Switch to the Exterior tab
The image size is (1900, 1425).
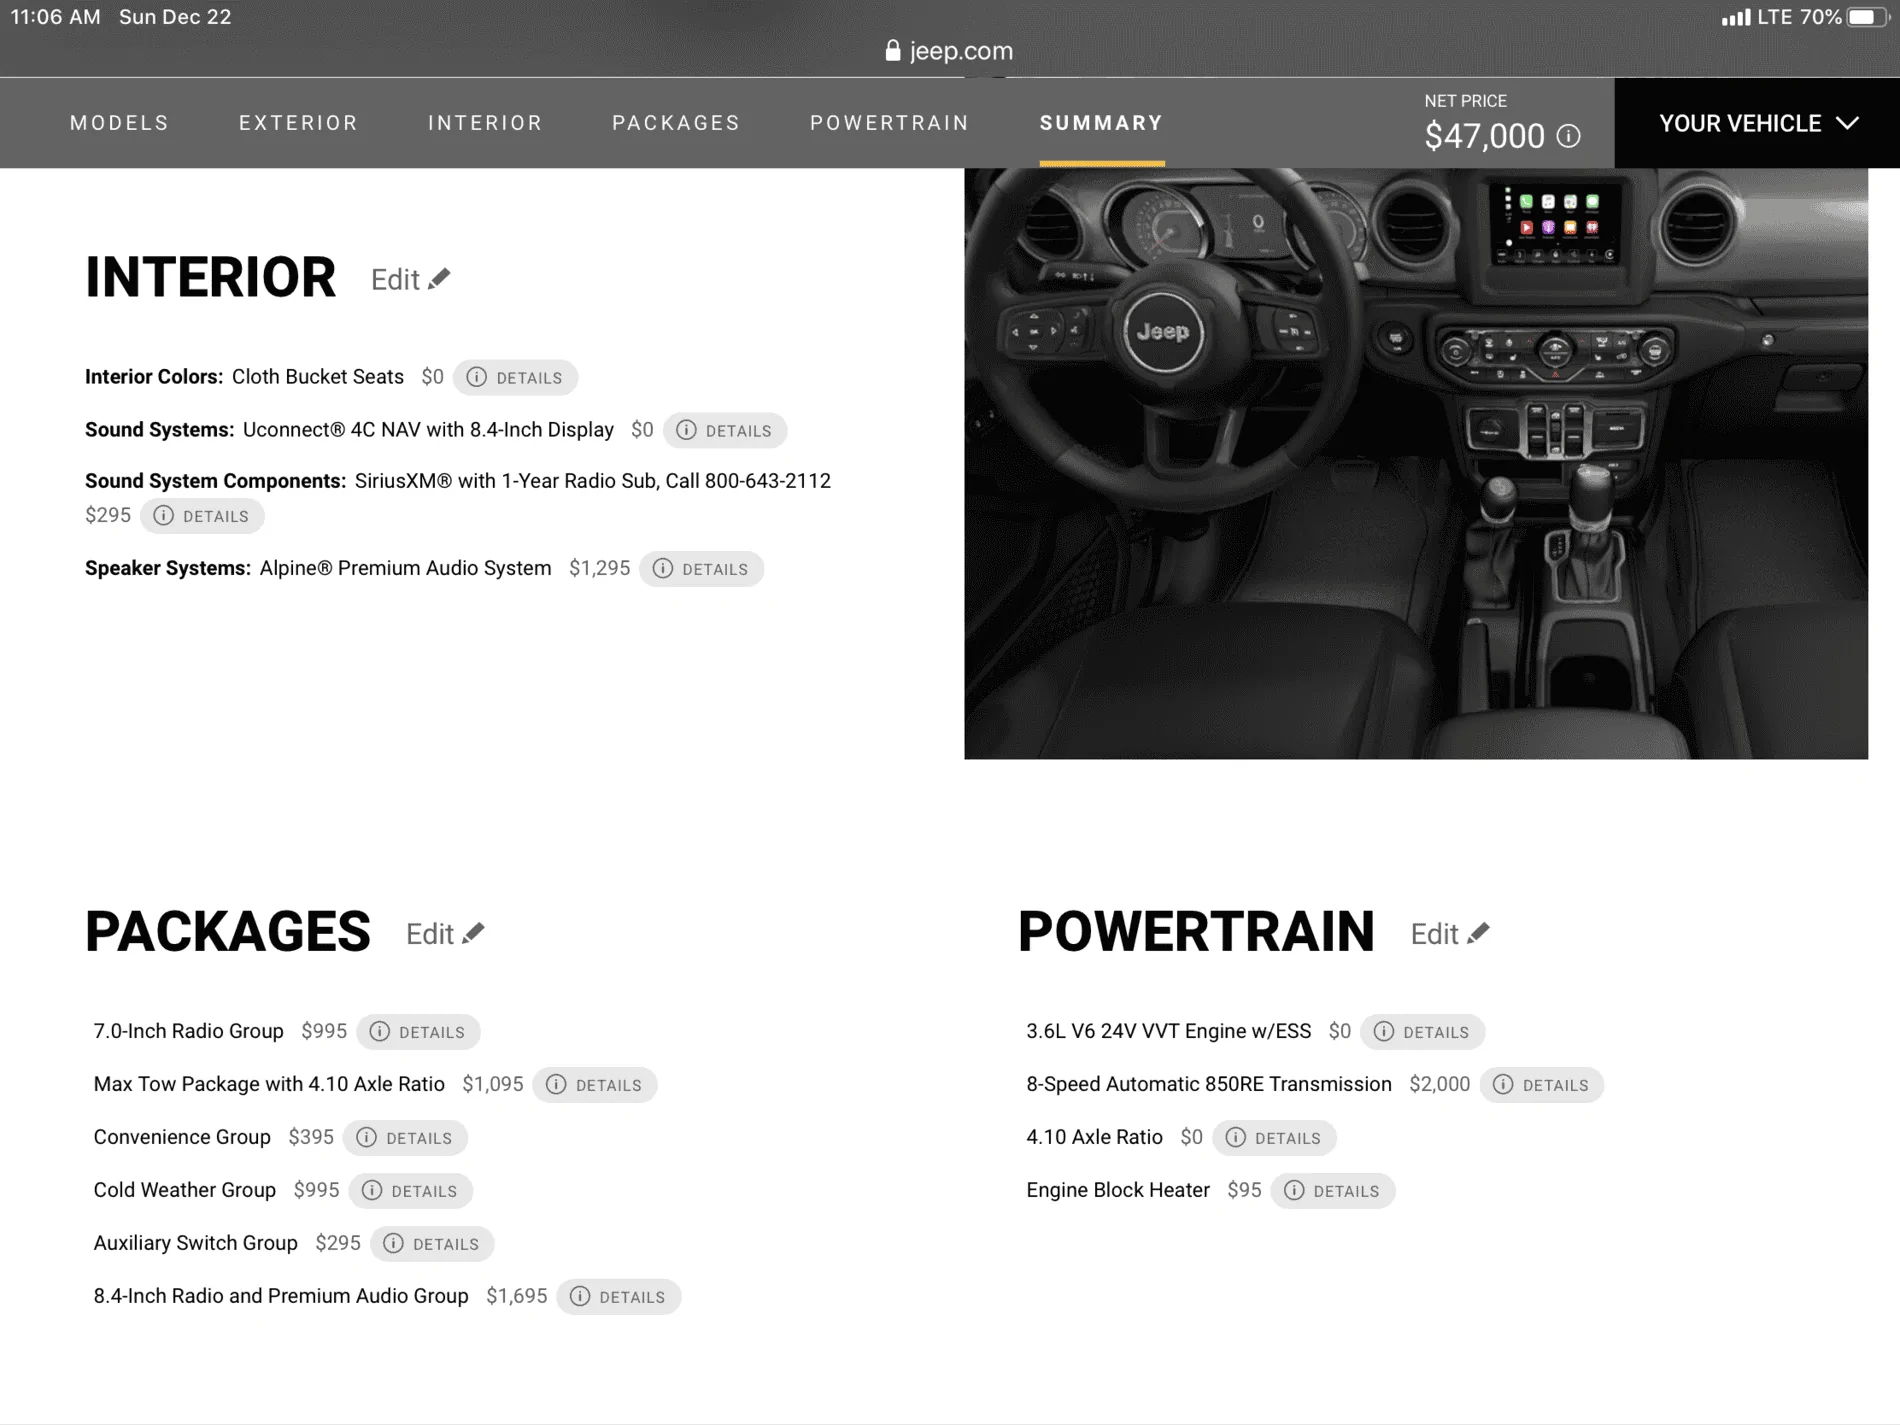point(298,123)
